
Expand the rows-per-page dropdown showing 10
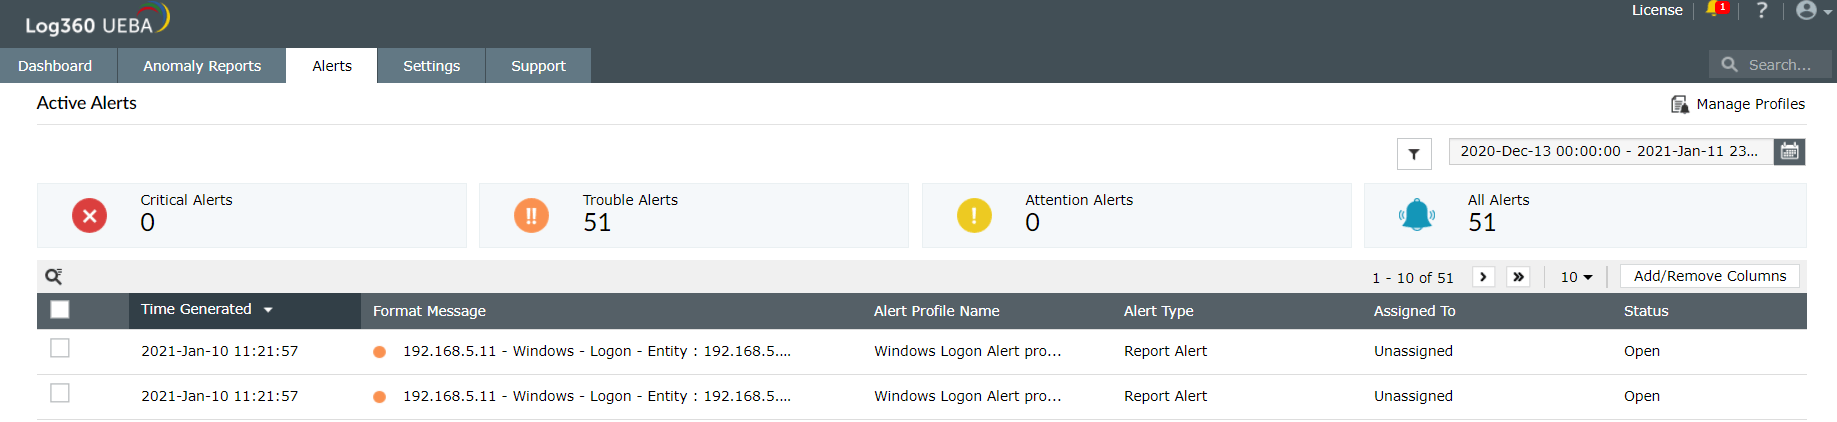[x=1576, y=277]
